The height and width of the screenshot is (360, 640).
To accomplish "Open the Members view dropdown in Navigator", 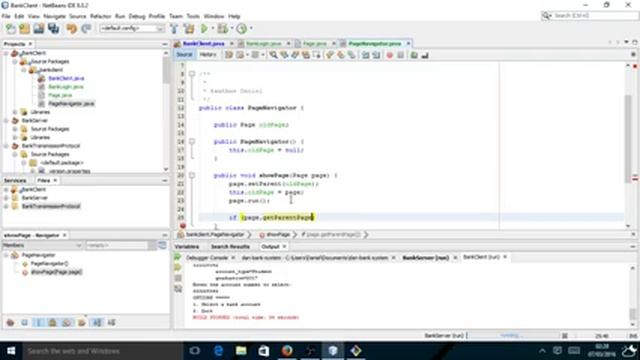I will (x=42, y=245).
